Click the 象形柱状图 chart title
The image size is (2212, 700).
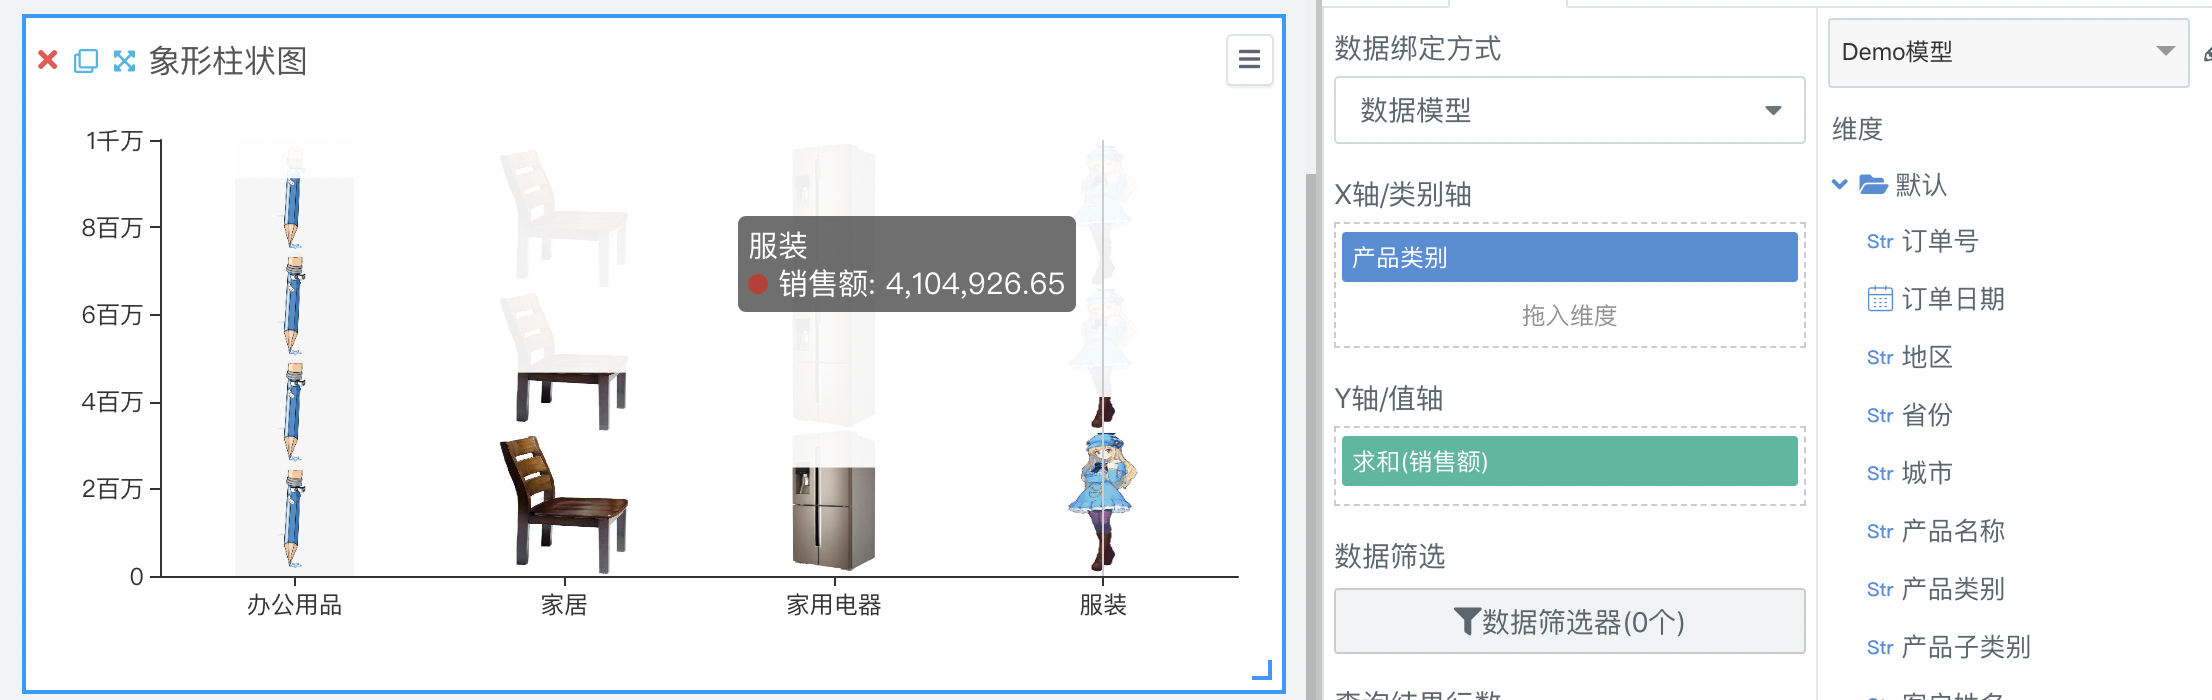[x=228, y=61]
